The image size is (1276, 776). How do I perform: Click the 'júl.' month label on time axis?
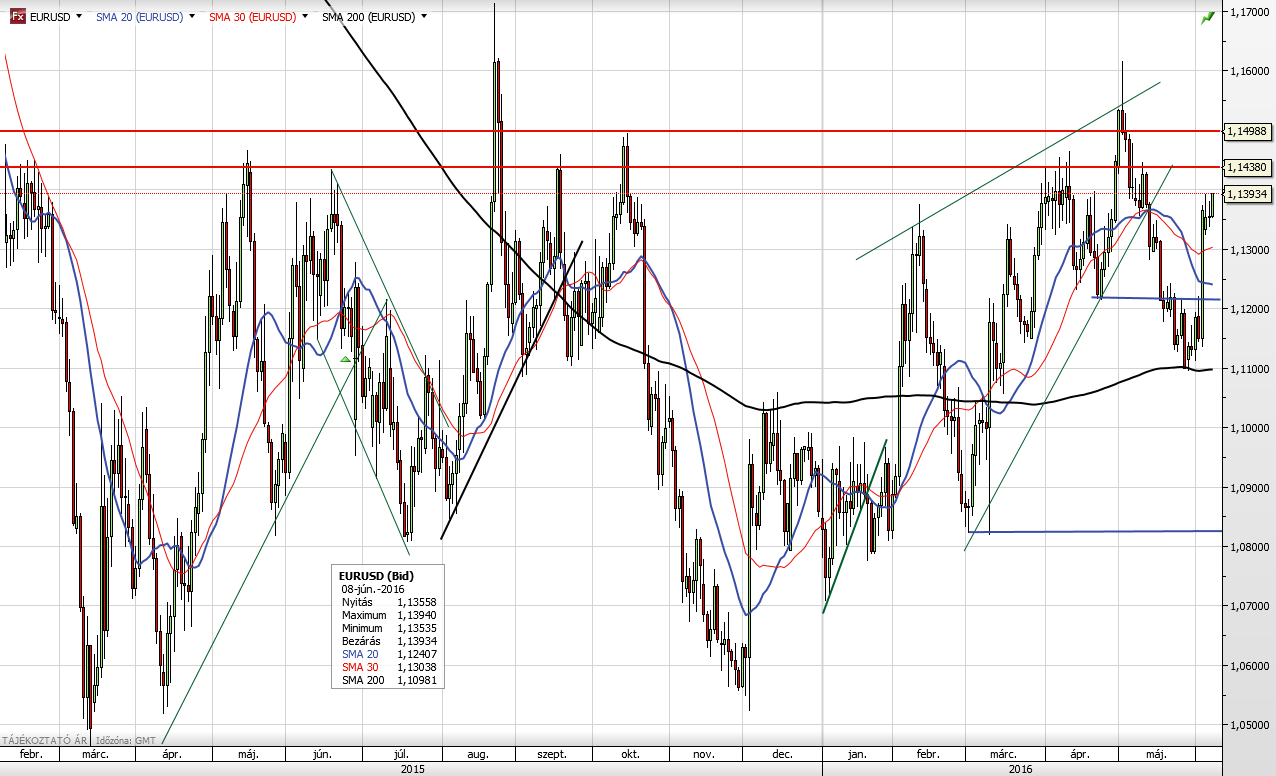(403, 754)
